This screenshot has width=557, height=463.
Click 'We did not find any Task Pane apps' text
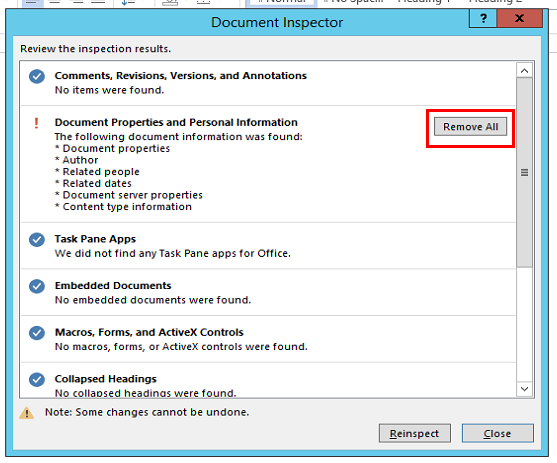coord(173,253)
